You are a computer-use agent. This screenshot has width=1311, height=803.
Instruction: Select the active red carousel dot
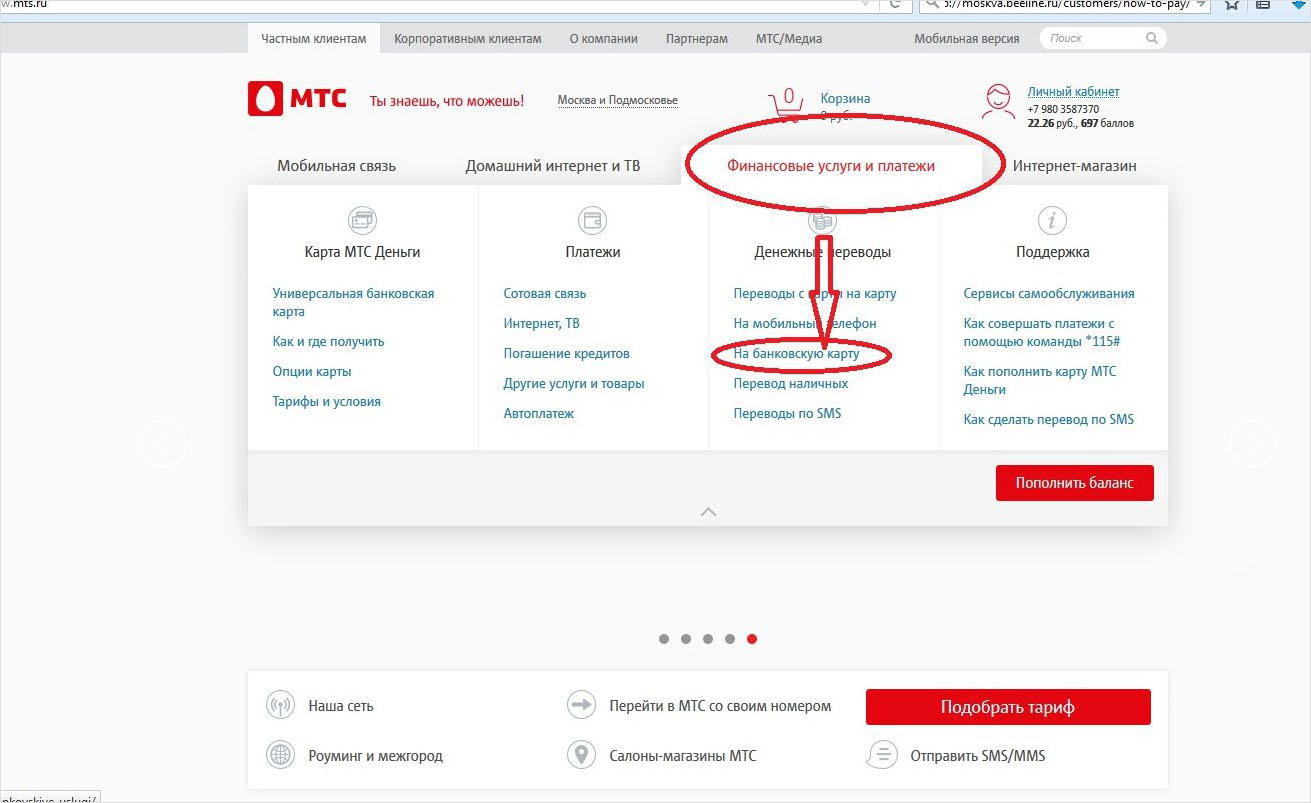click(752, 639)
